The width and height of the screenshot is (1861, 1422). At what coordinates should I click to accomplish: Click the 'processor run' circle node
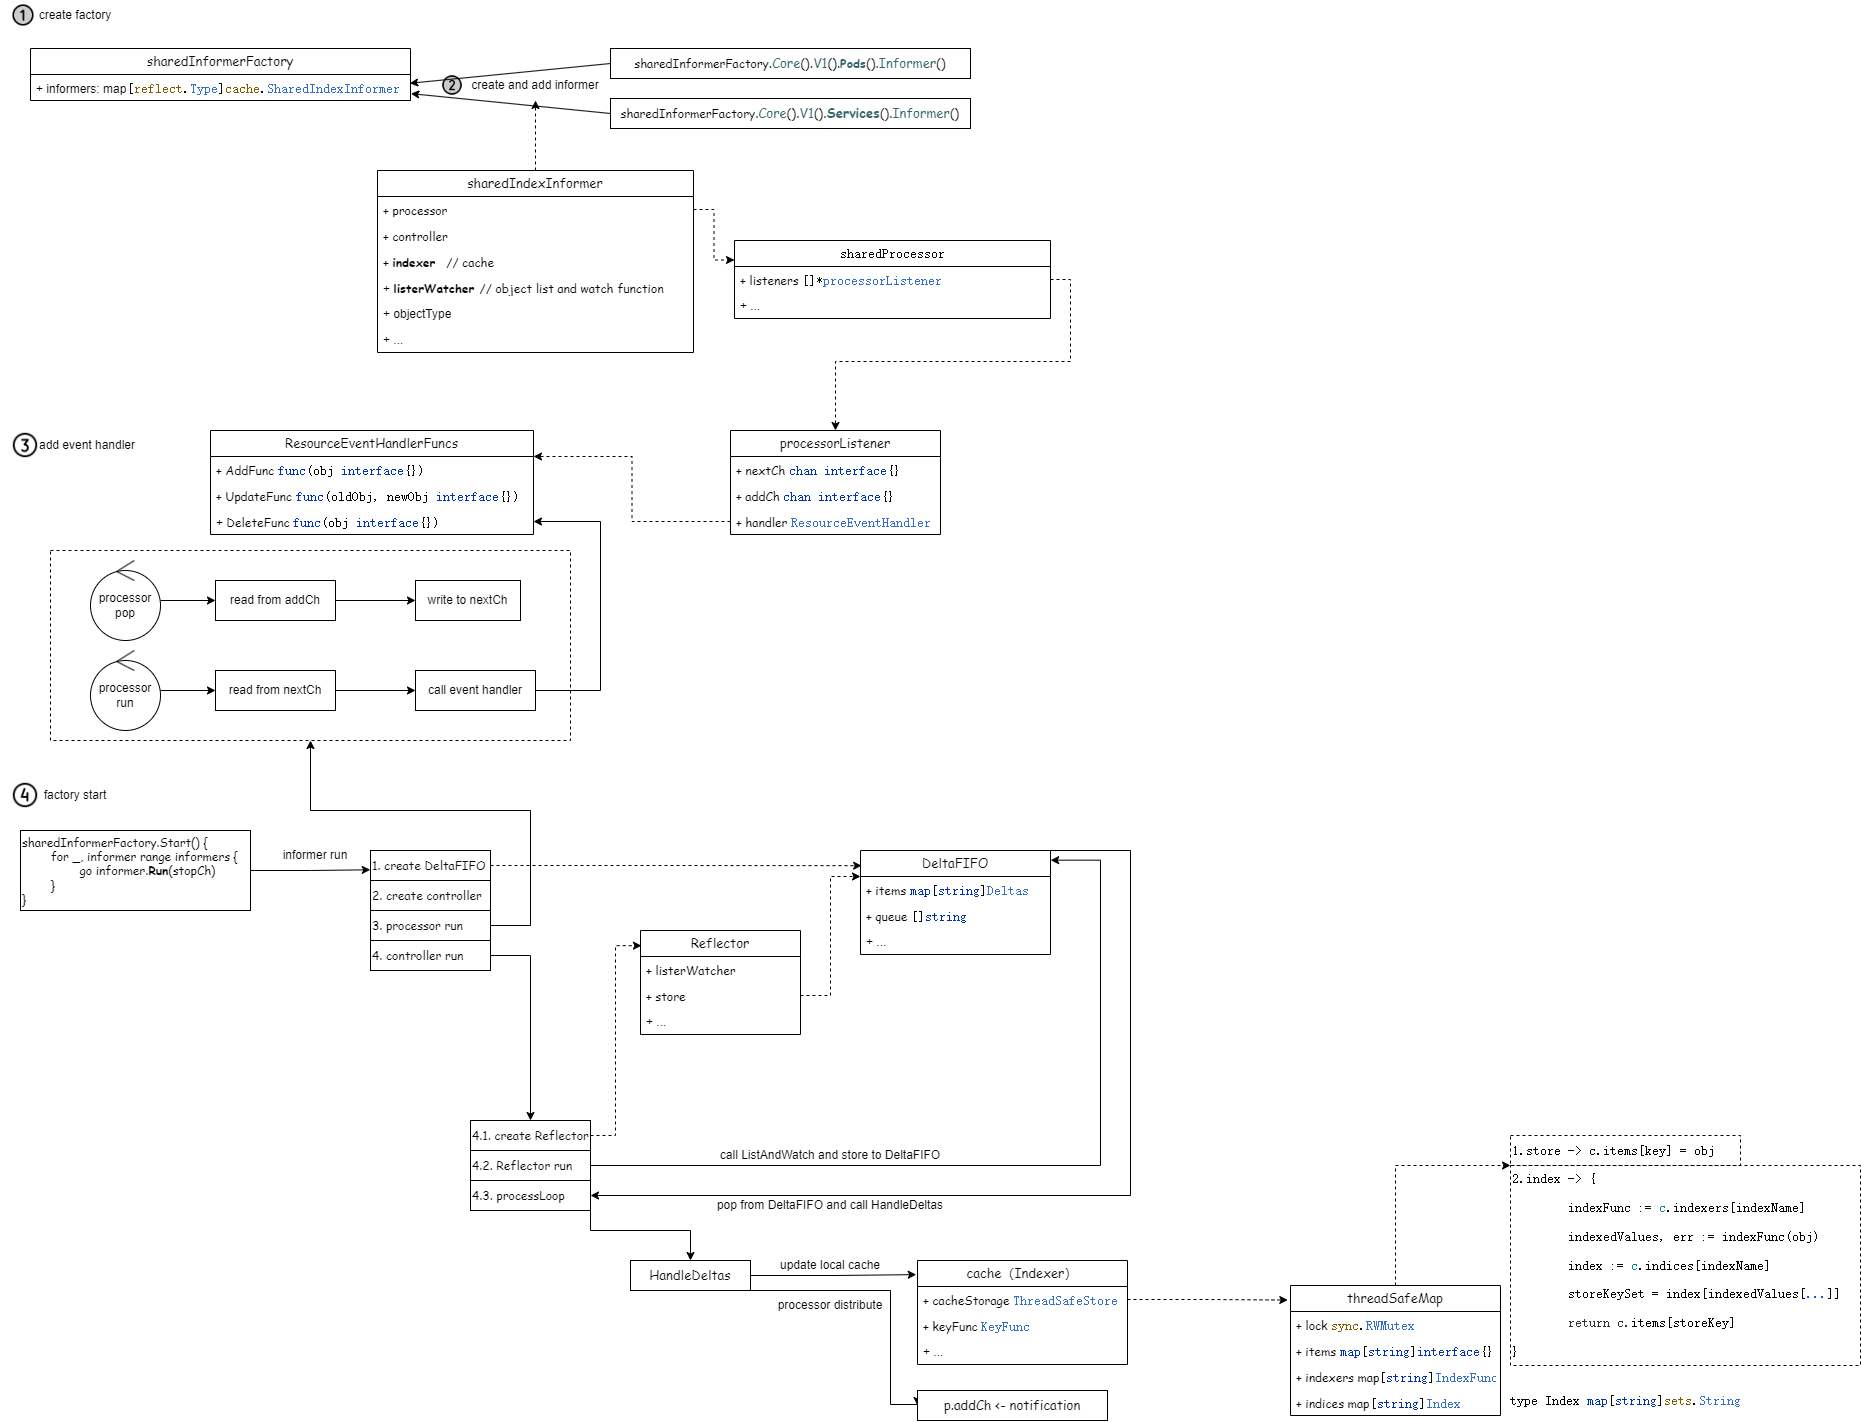125,695
